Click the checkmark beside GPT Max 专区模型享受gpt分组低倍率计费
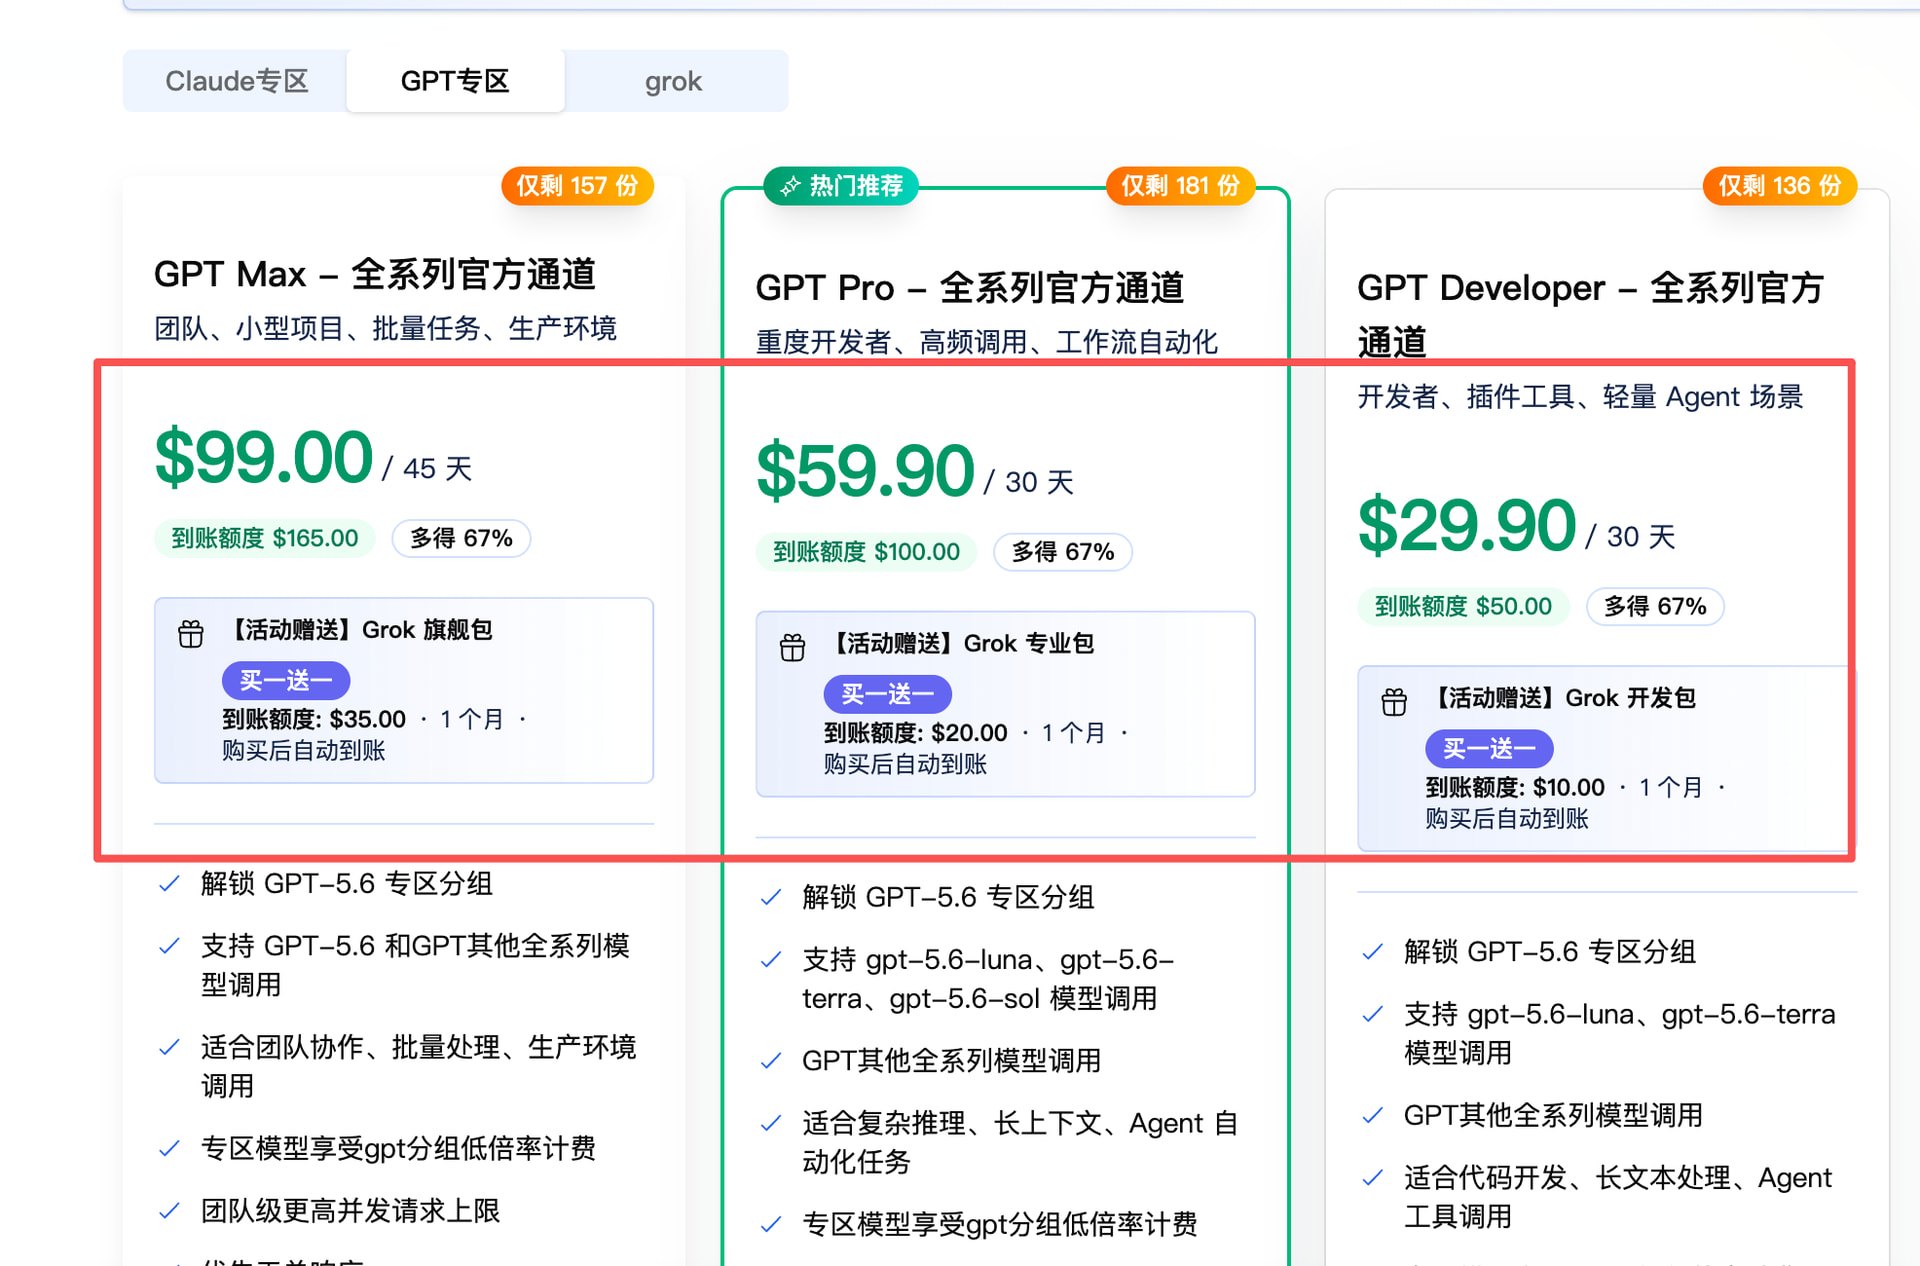The height and width of the screenshot is (1266, 1920). pyautogui.click(x=170, y=1148)
